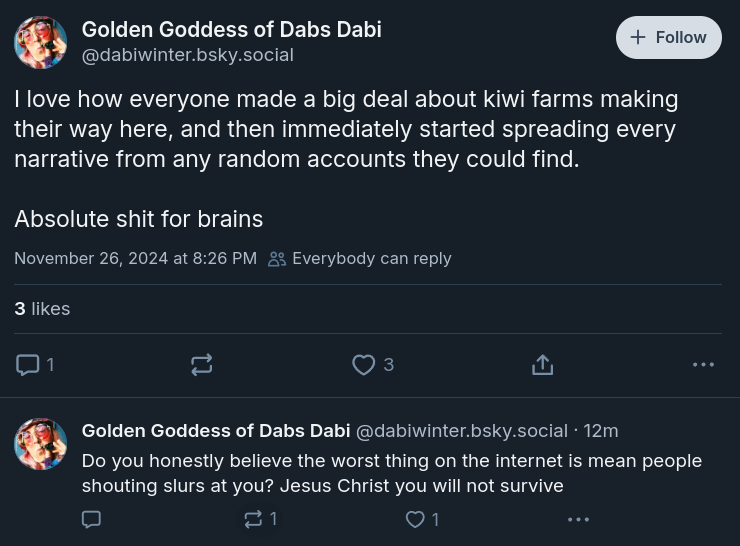Click 'Everybody can reply' setting label

371,258
